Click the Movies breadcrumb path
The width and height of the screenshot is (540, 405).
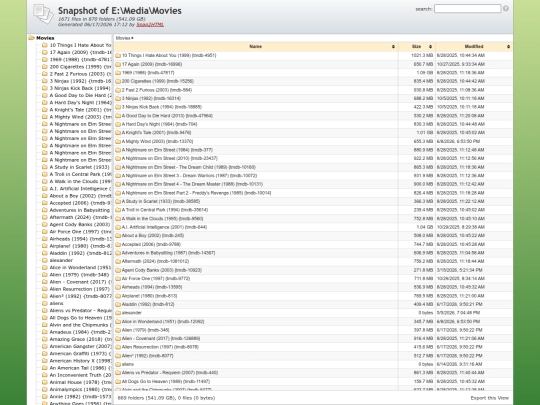tap(124, 38)
